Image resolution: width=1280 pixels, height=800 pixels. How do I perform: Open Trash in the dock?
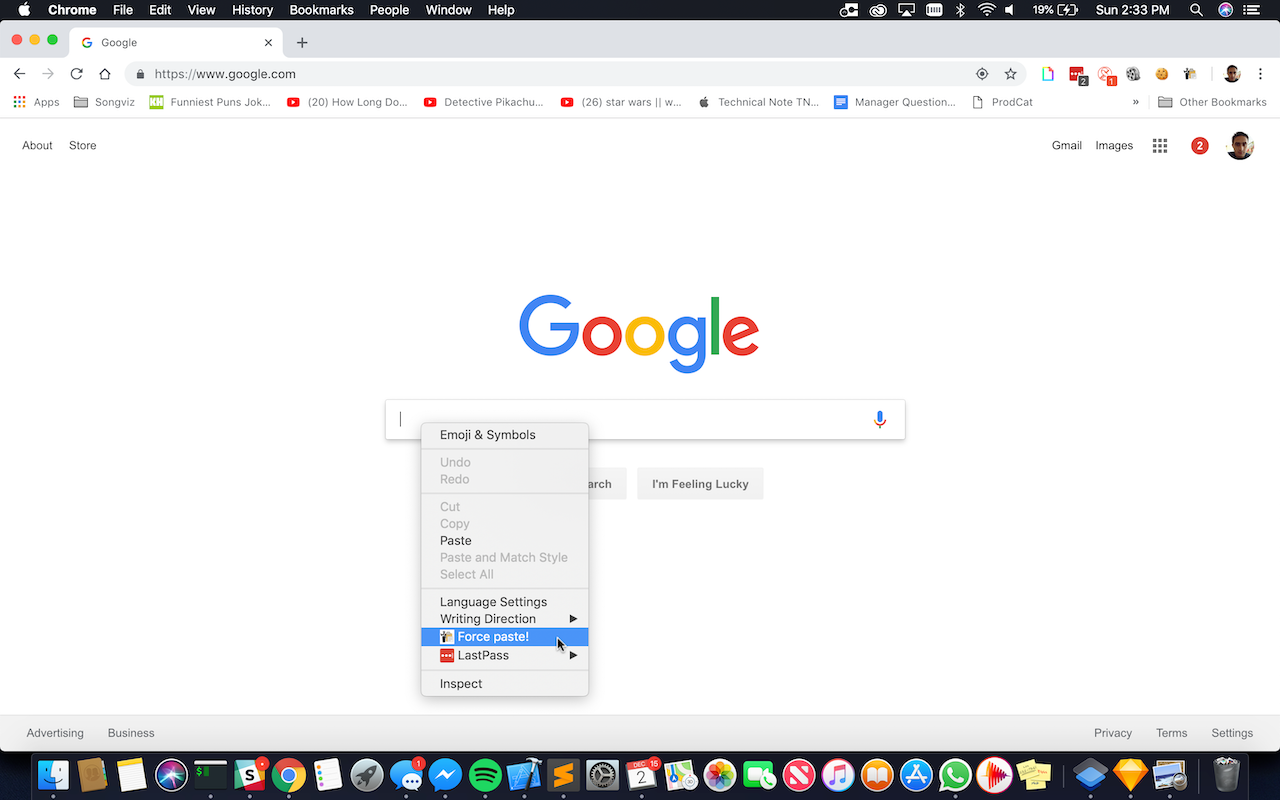coord(1227,775)
